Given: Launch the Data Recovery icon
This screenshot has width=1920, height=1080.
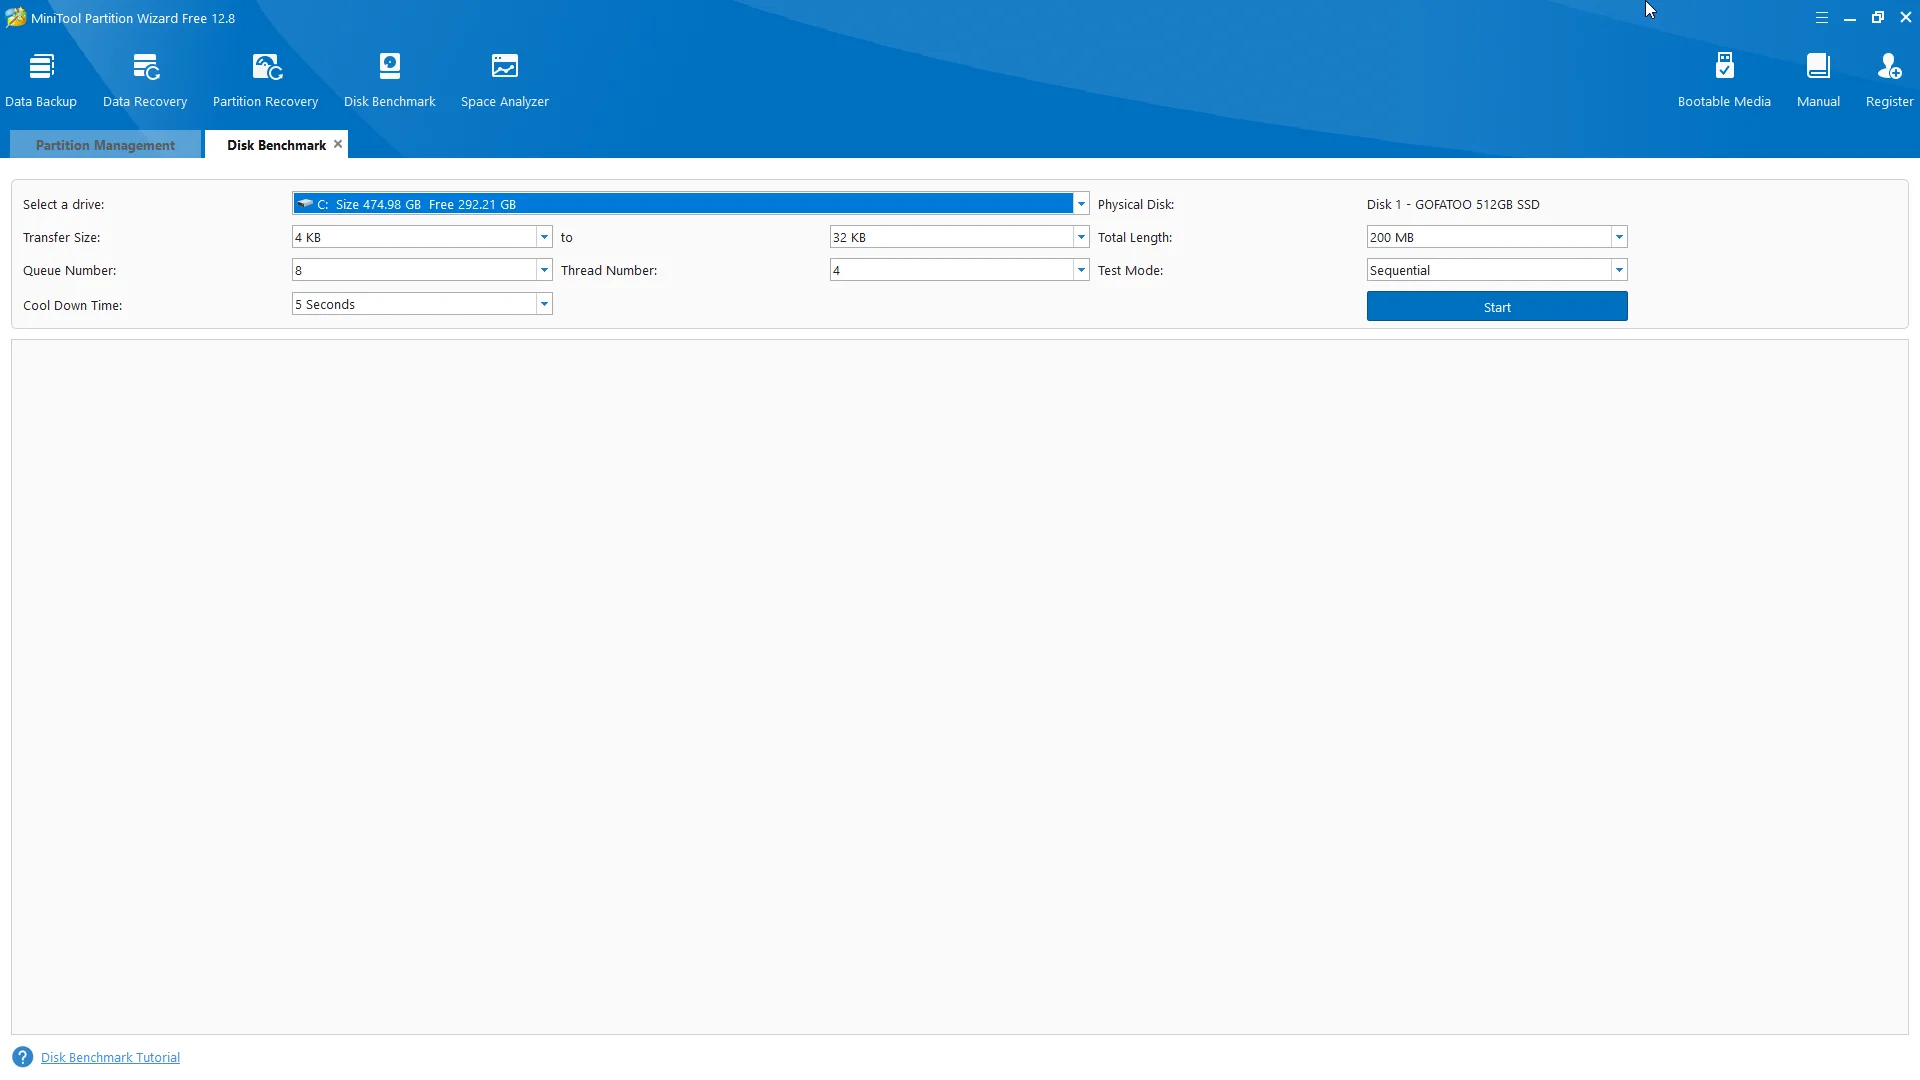Looking at the screenshot, I should (145, 67).
